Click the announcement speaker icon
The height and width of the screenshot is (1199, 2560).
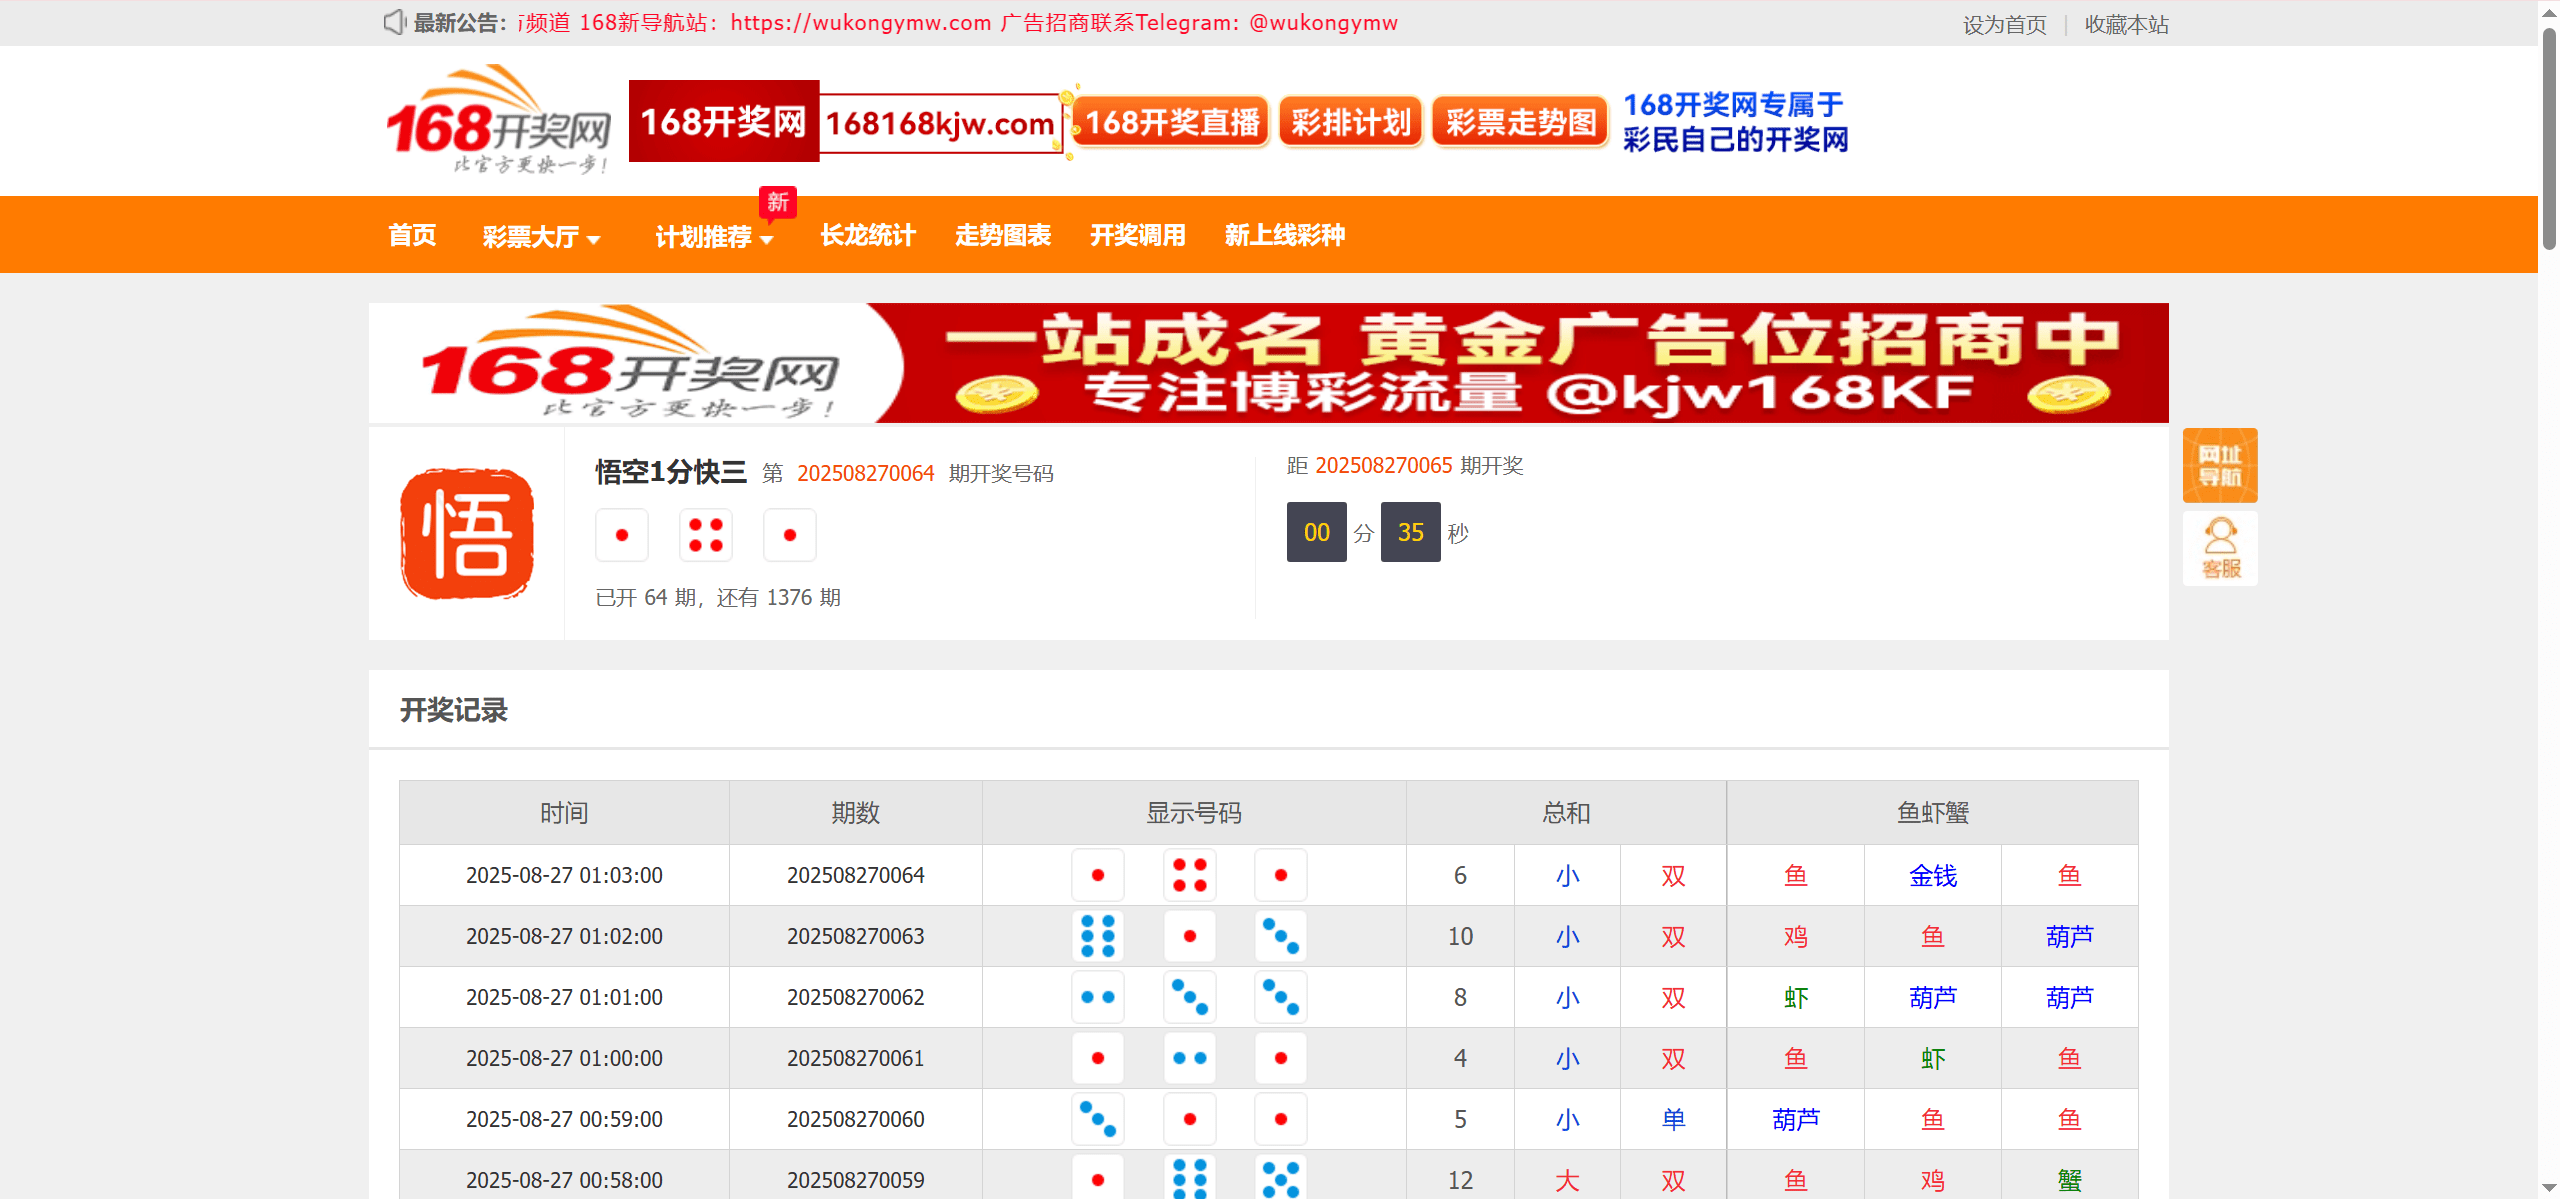click(x=394, y=22)
